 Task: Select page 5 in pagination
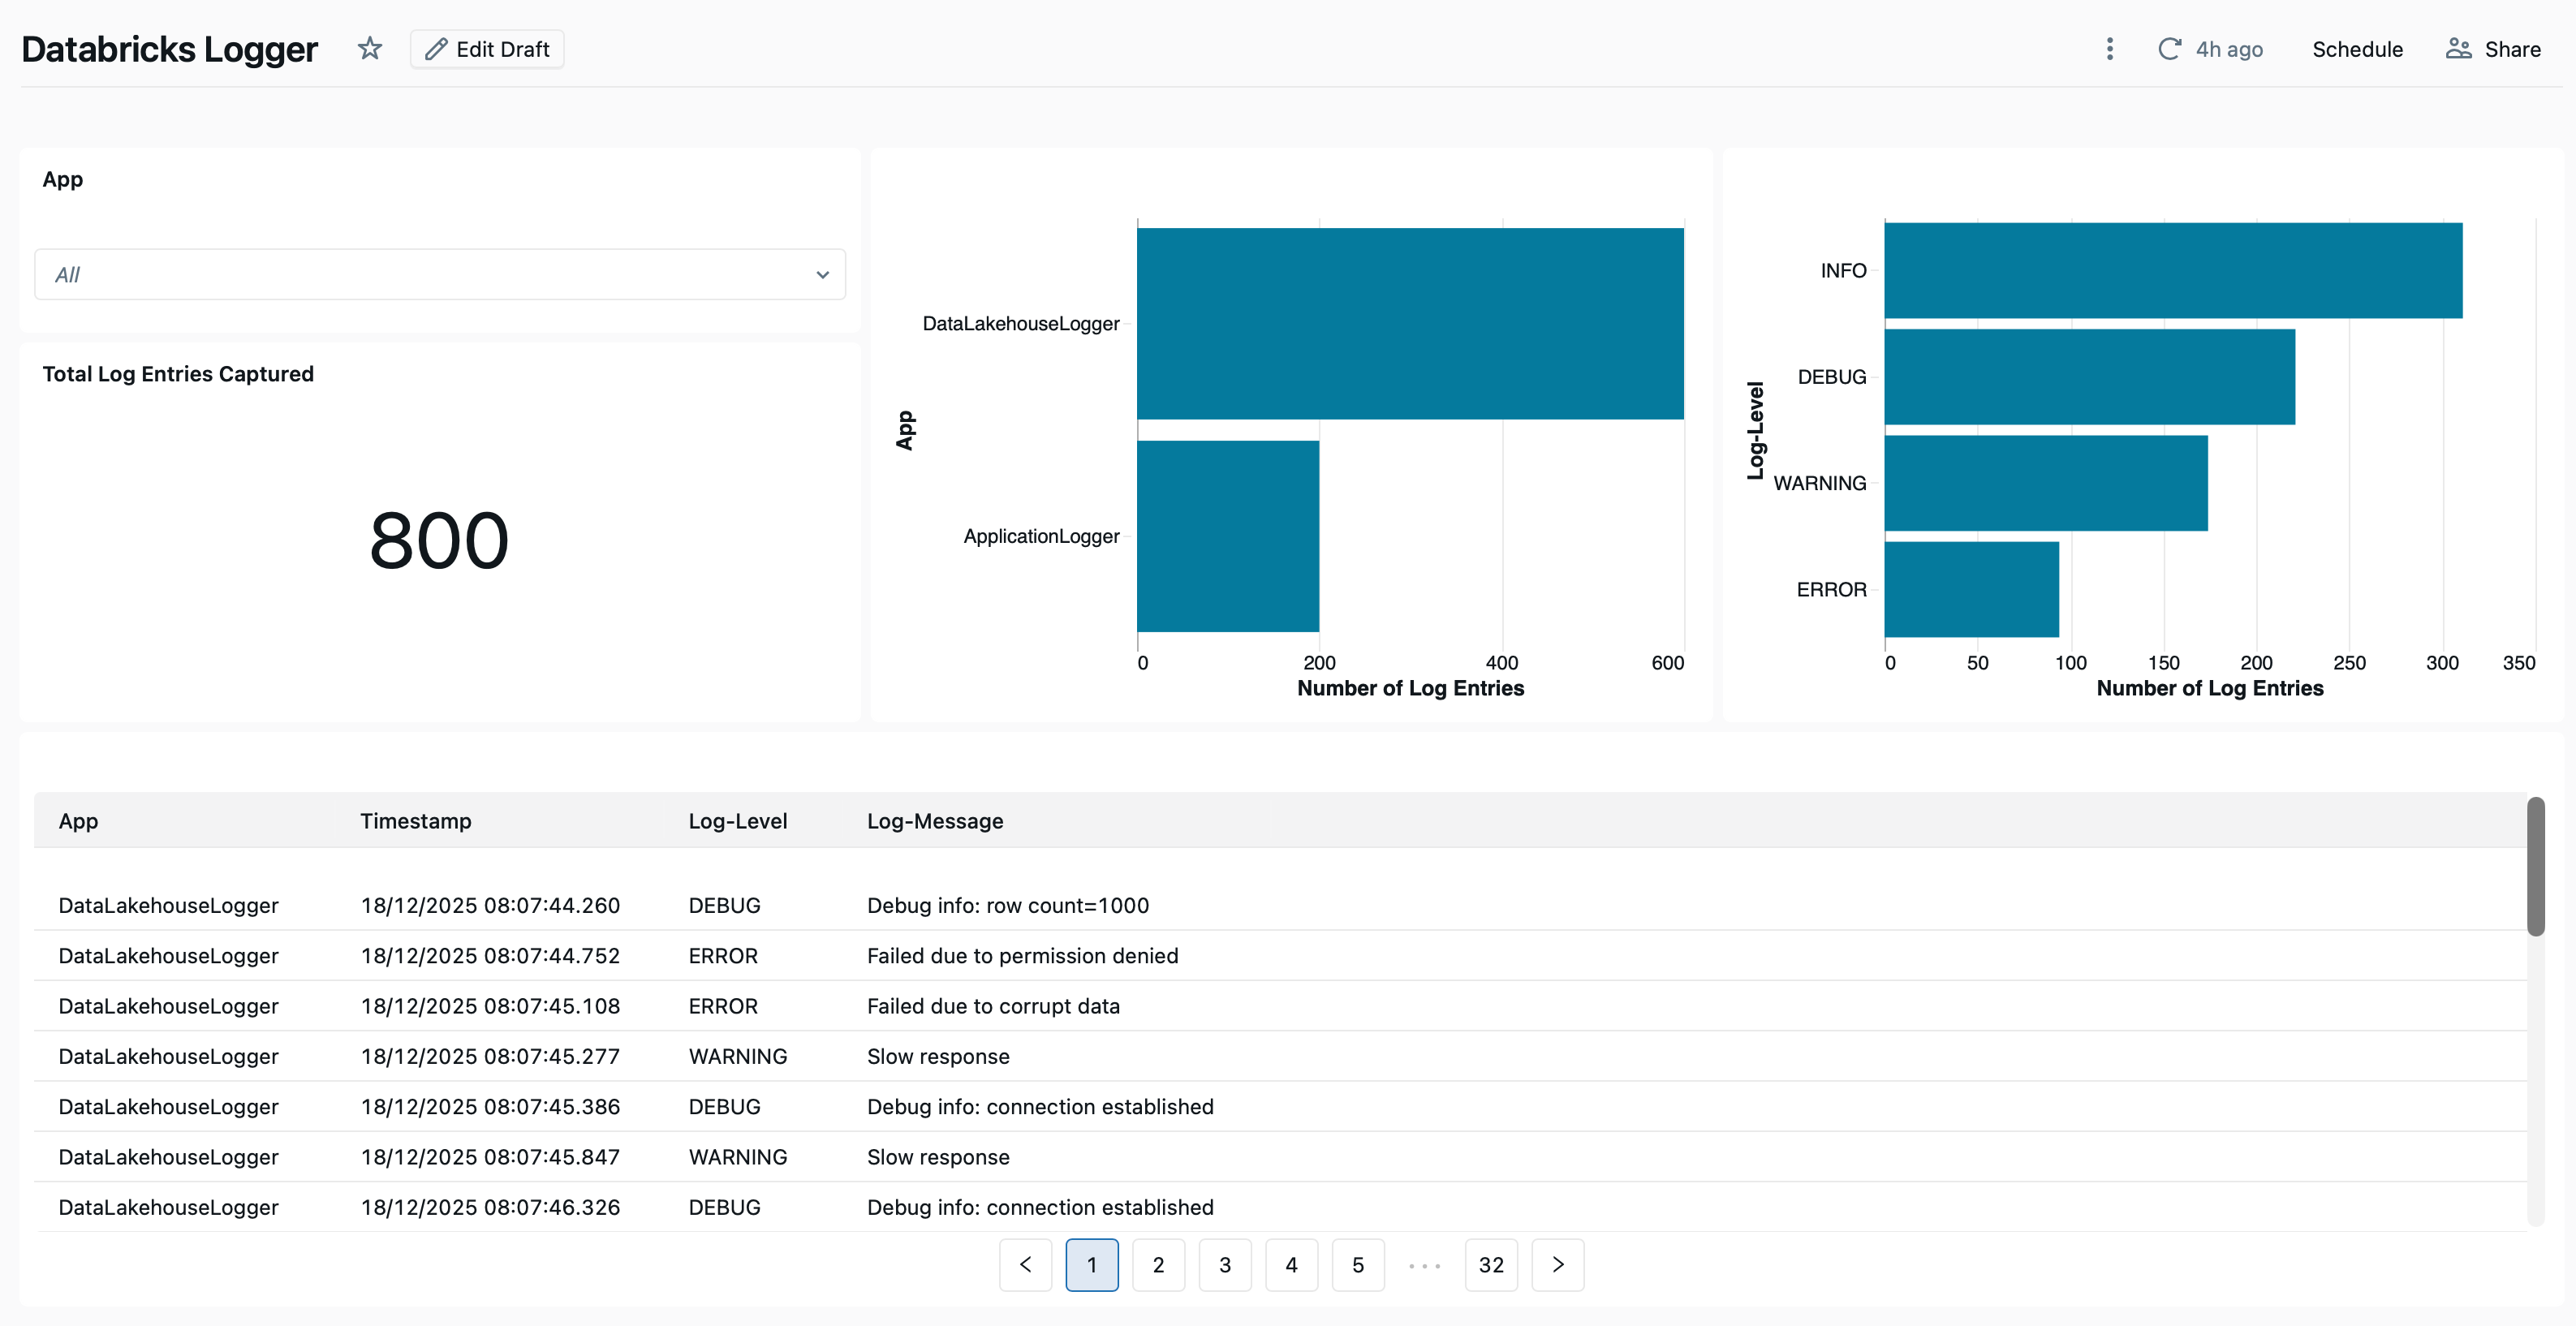click(x=1357, y=1265)
